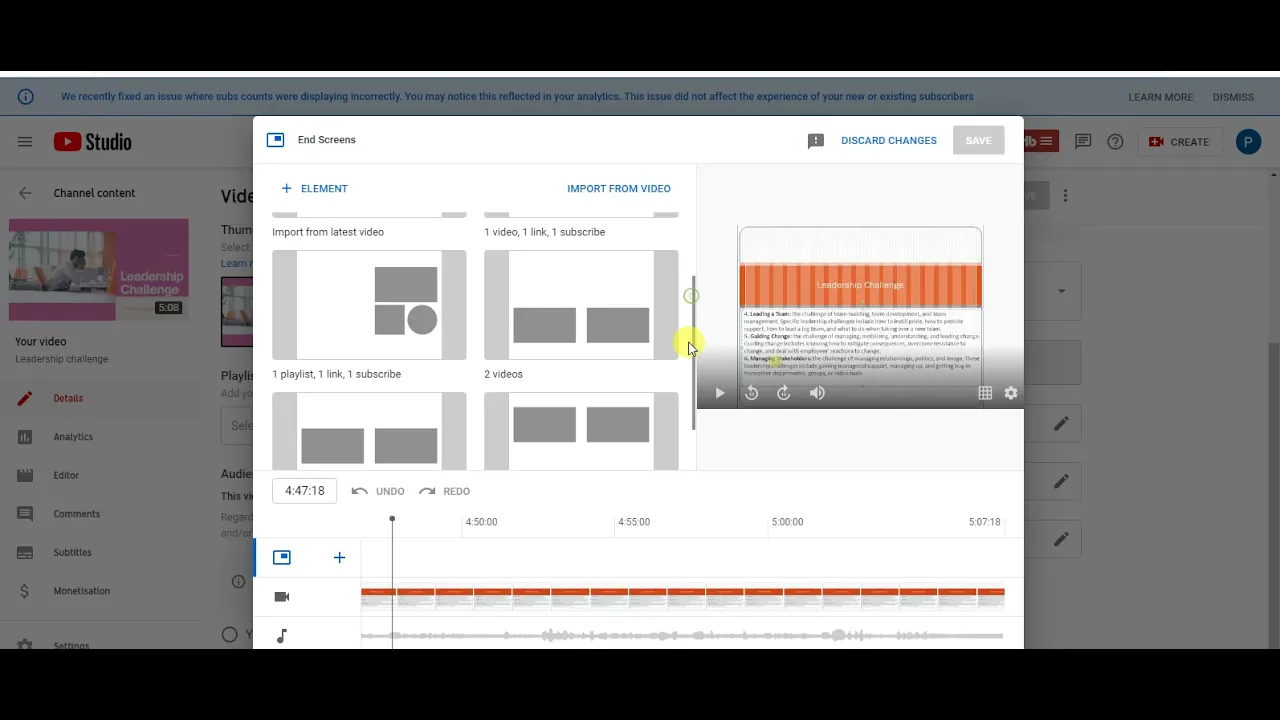Add element with timeline plus icon

click(339, 557)
